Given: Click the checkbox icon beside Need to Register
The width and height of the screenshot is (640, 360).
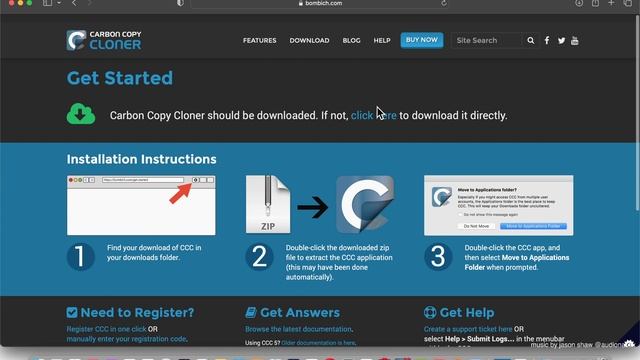Looking at the screenshot, I should [x=72, y=313].
